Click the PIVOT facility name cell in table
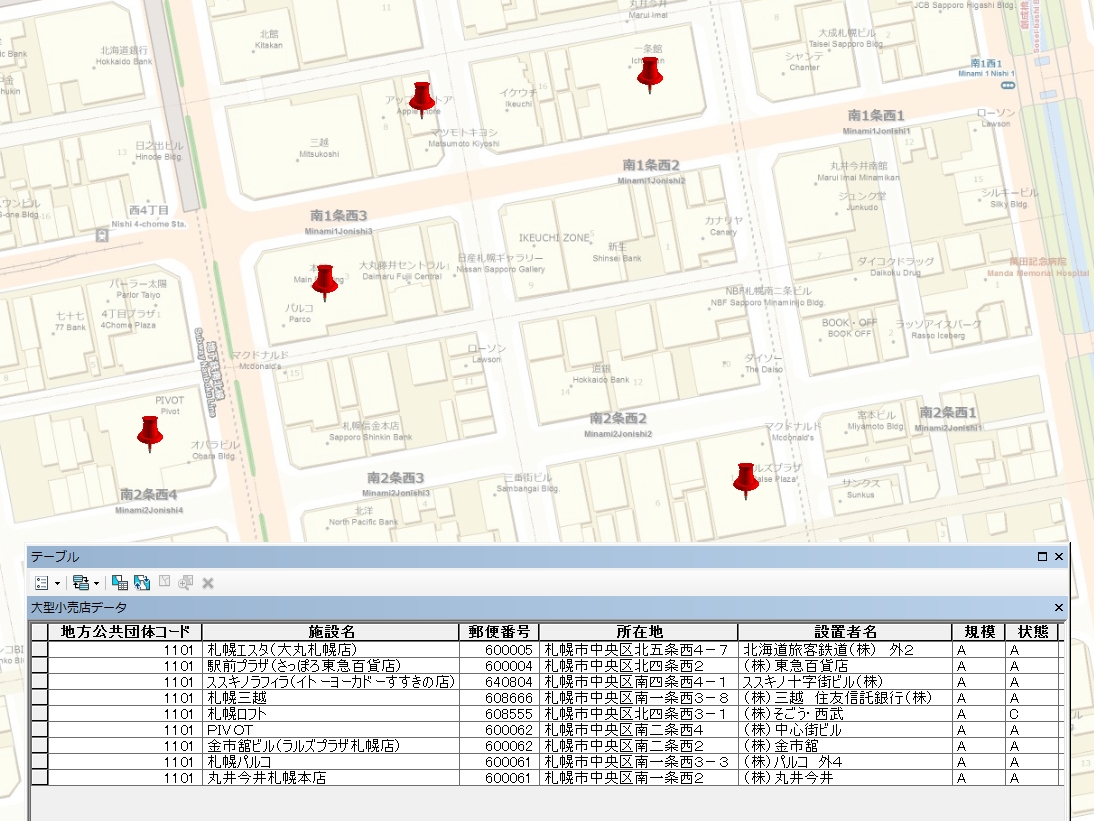Screen dimensions: 1094x821 (x=331, y=730)
